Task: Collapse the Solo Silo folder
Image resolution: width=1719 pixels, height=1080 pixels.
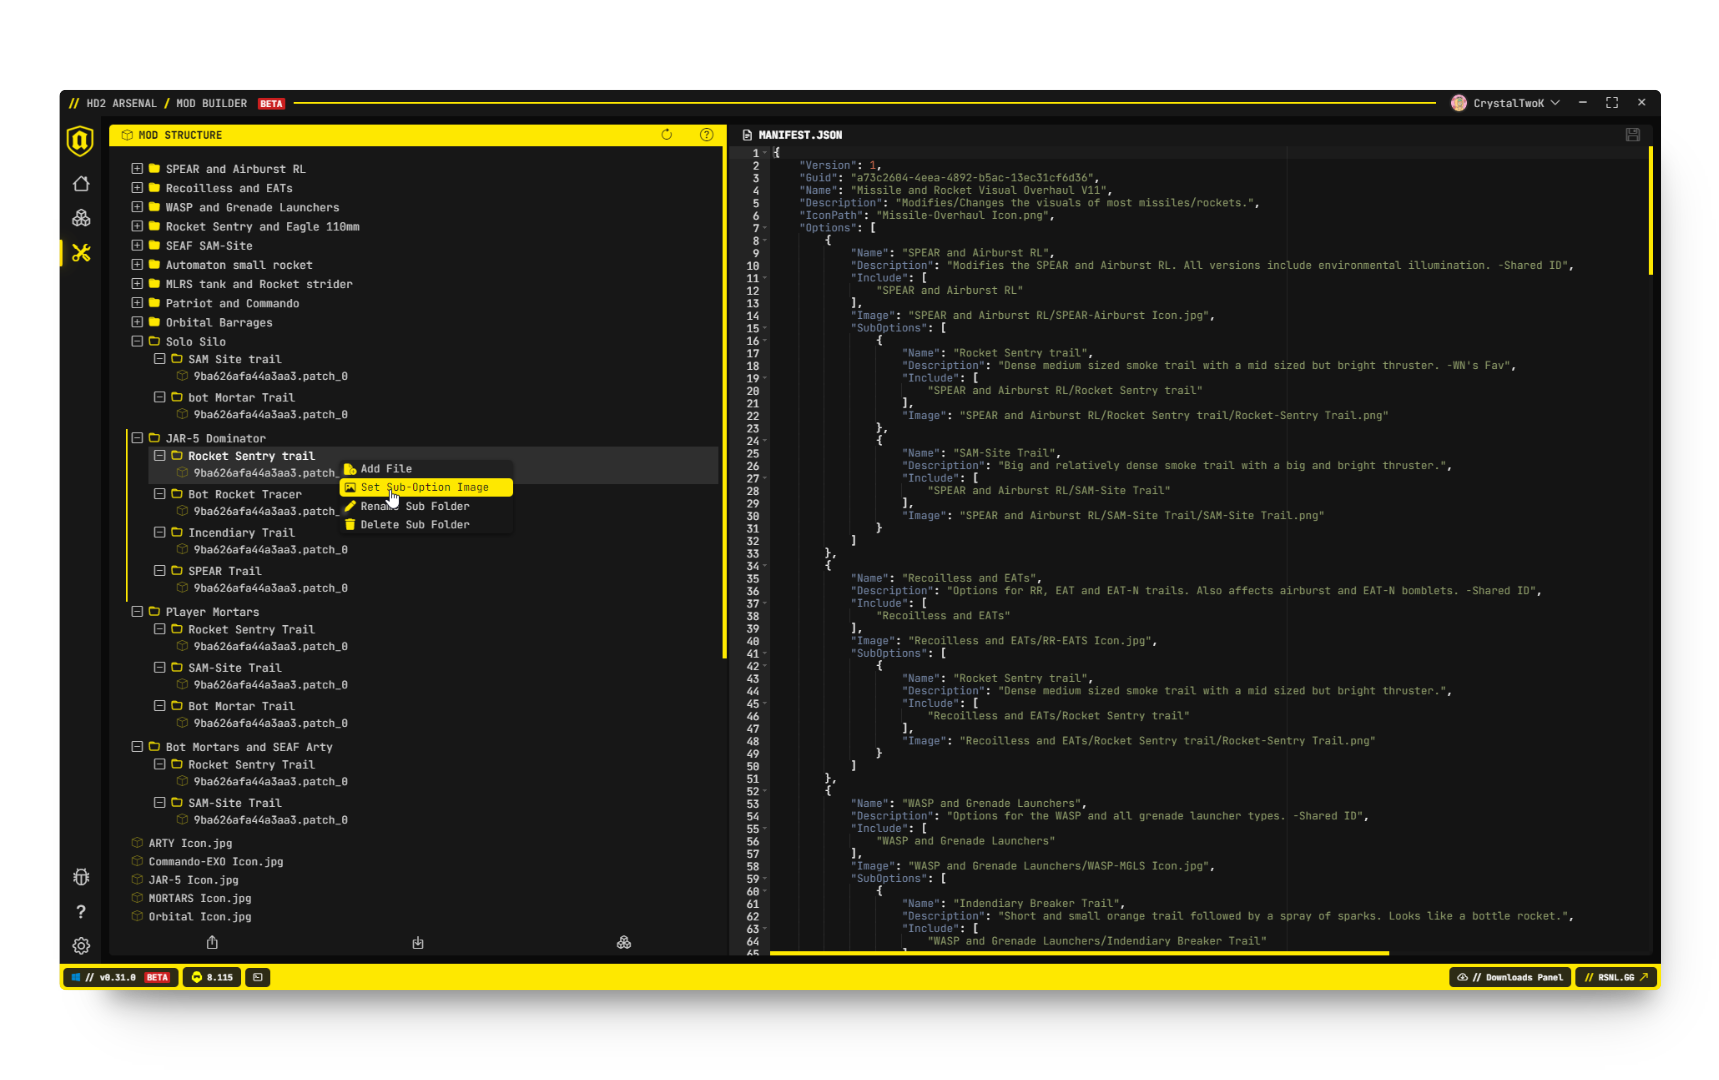Action: [137, 341]
